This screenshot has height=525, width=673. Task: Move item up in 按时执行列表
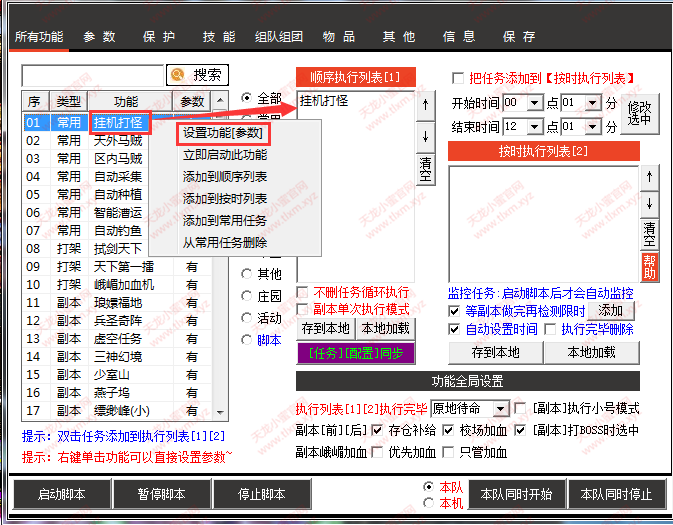click(649, 176)
